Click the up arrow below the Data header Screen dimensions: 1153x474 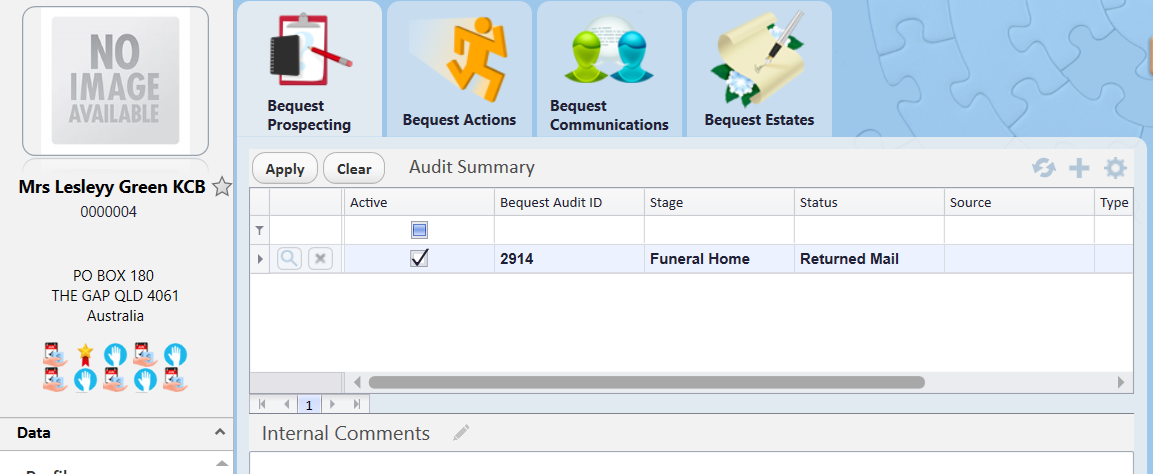[x=221, y=463]
